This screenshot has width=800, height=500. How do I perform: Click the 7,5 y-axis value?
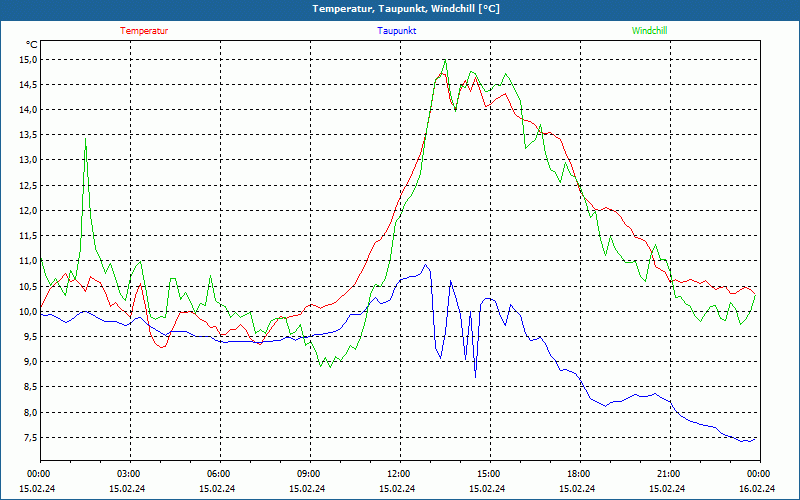(x=31, y=438)
